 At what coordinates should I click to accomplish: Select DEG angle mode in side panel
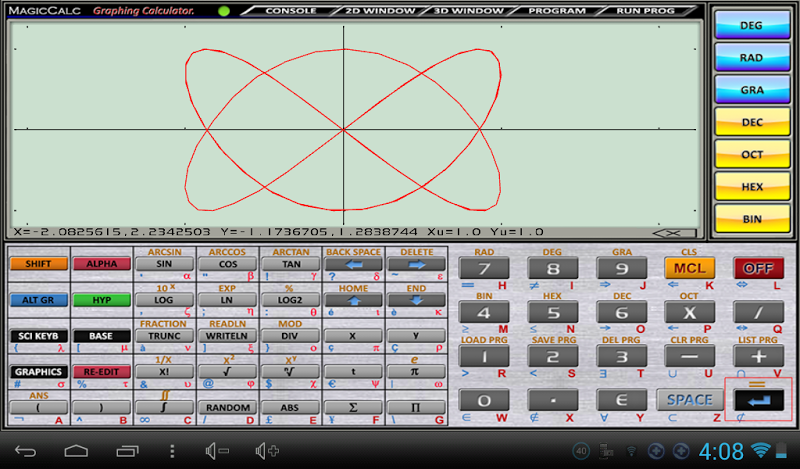tap(752, 26)
